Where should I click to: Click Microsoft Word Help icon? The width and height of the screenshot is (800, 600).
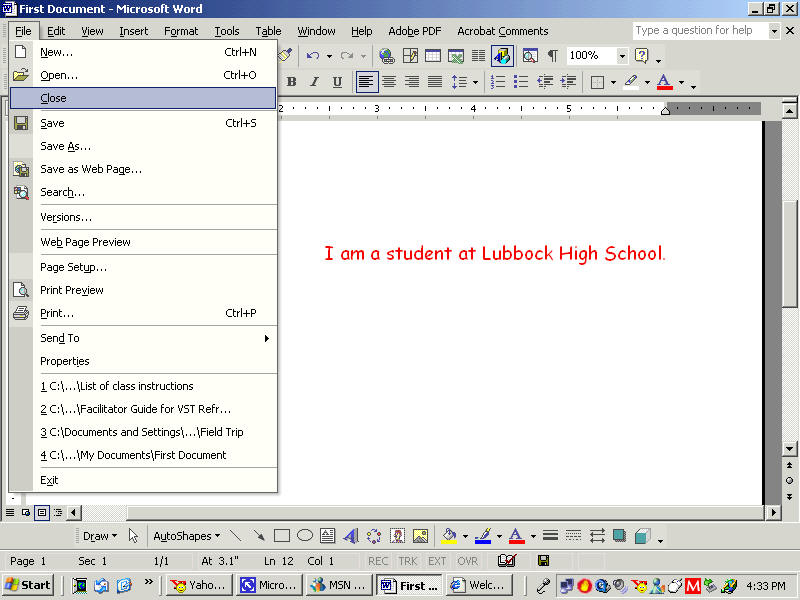(641, 55)
